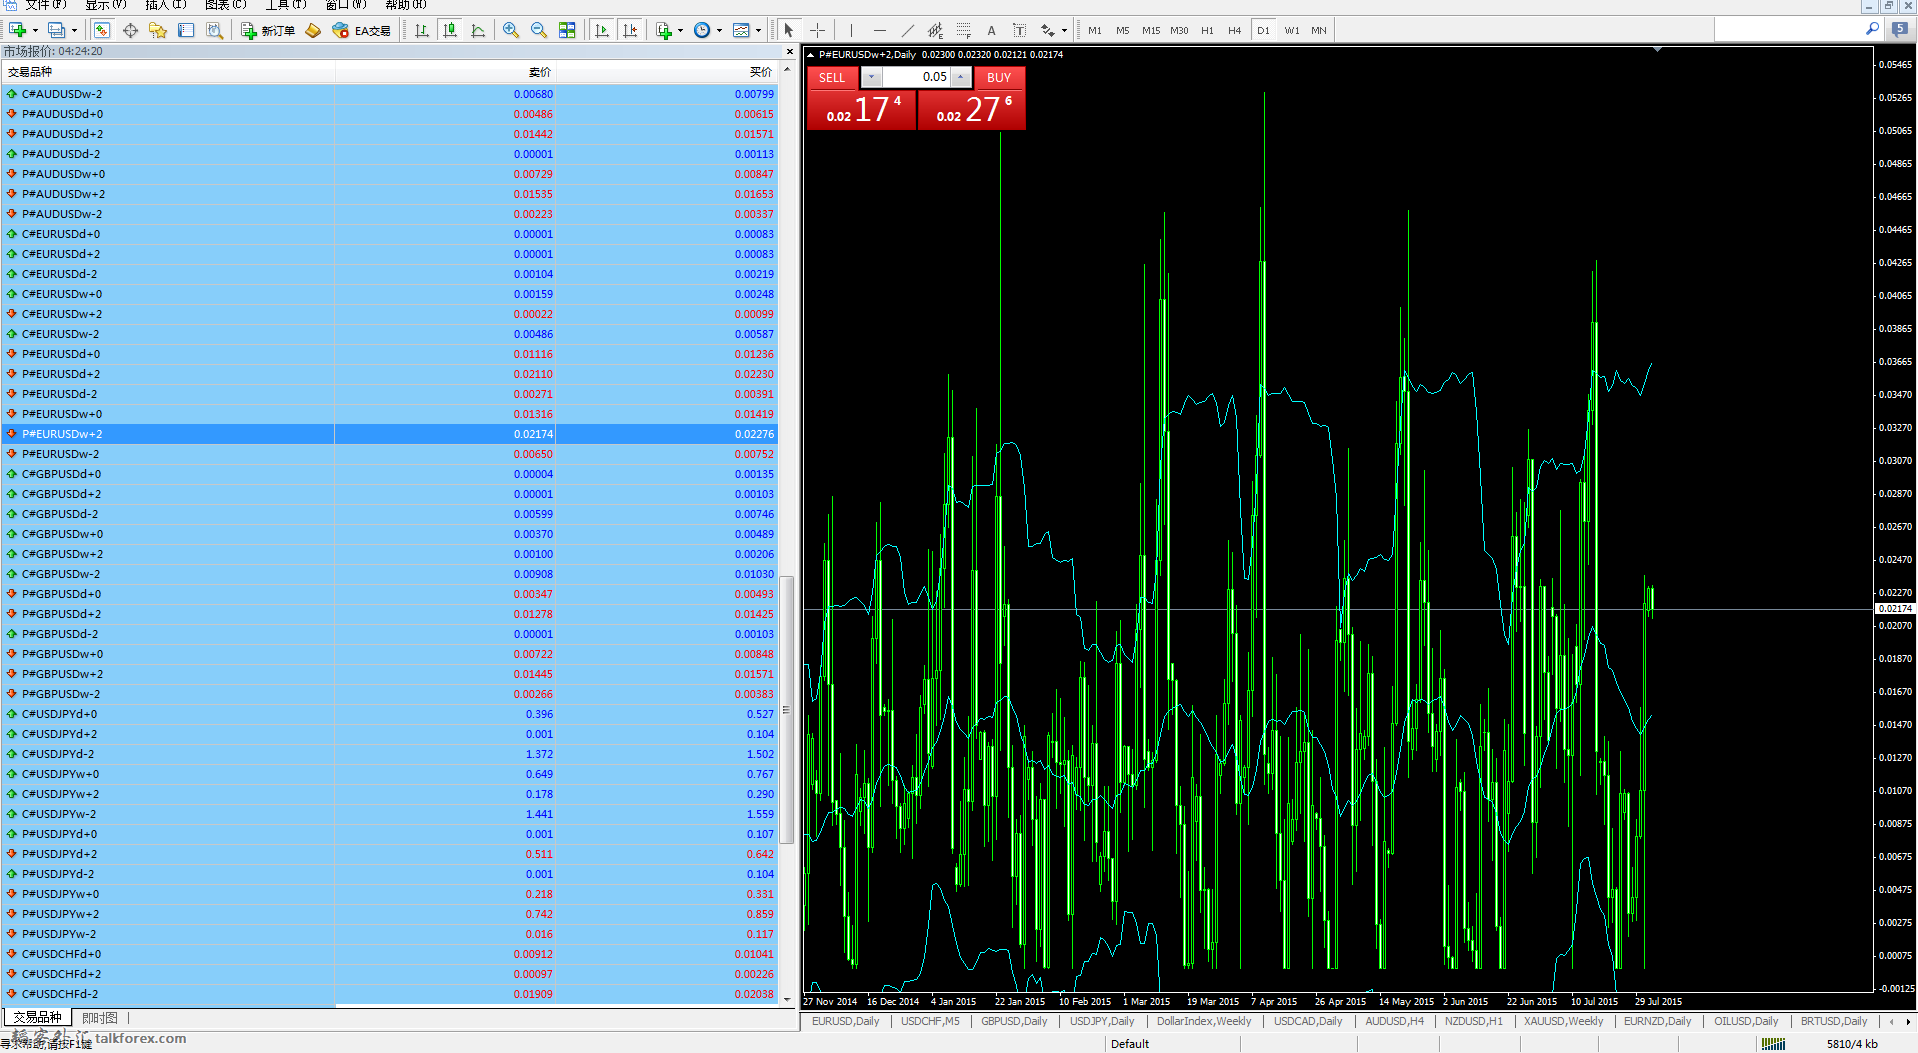The width and height of the screenshot is (1918, 1053).
Task: Switch timeframe to M15
Action: (x=1151, y=30)
